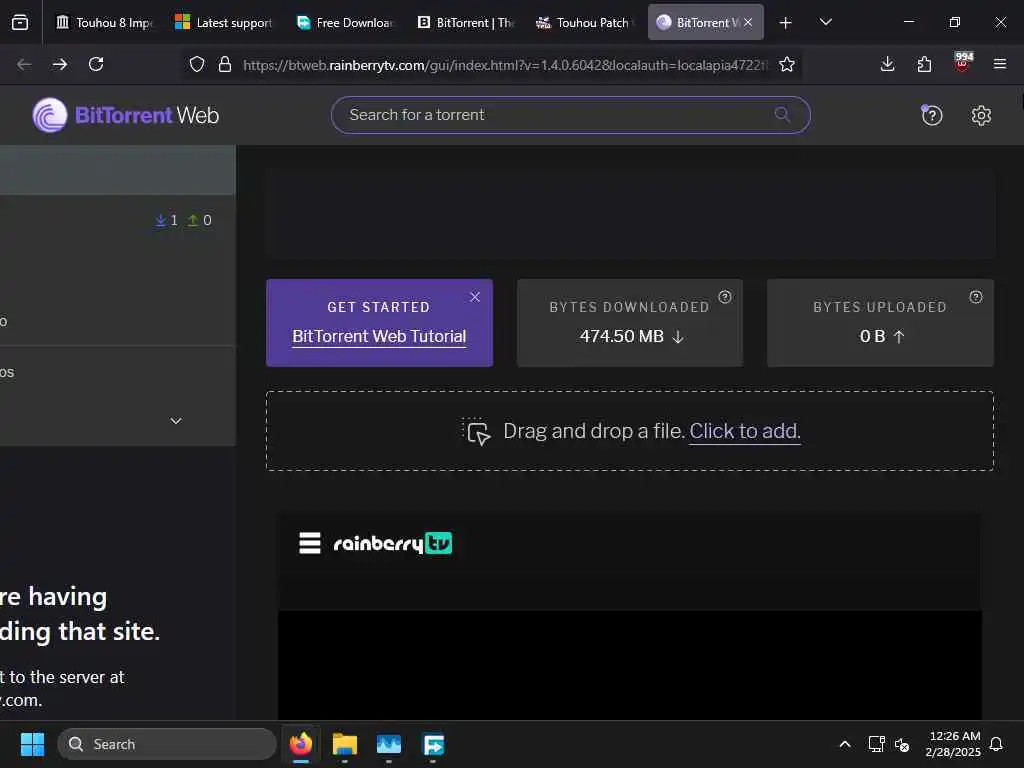Open the Firefox application menu
The height and width of the screenshot is (768, 1024).
coord(999,64)
